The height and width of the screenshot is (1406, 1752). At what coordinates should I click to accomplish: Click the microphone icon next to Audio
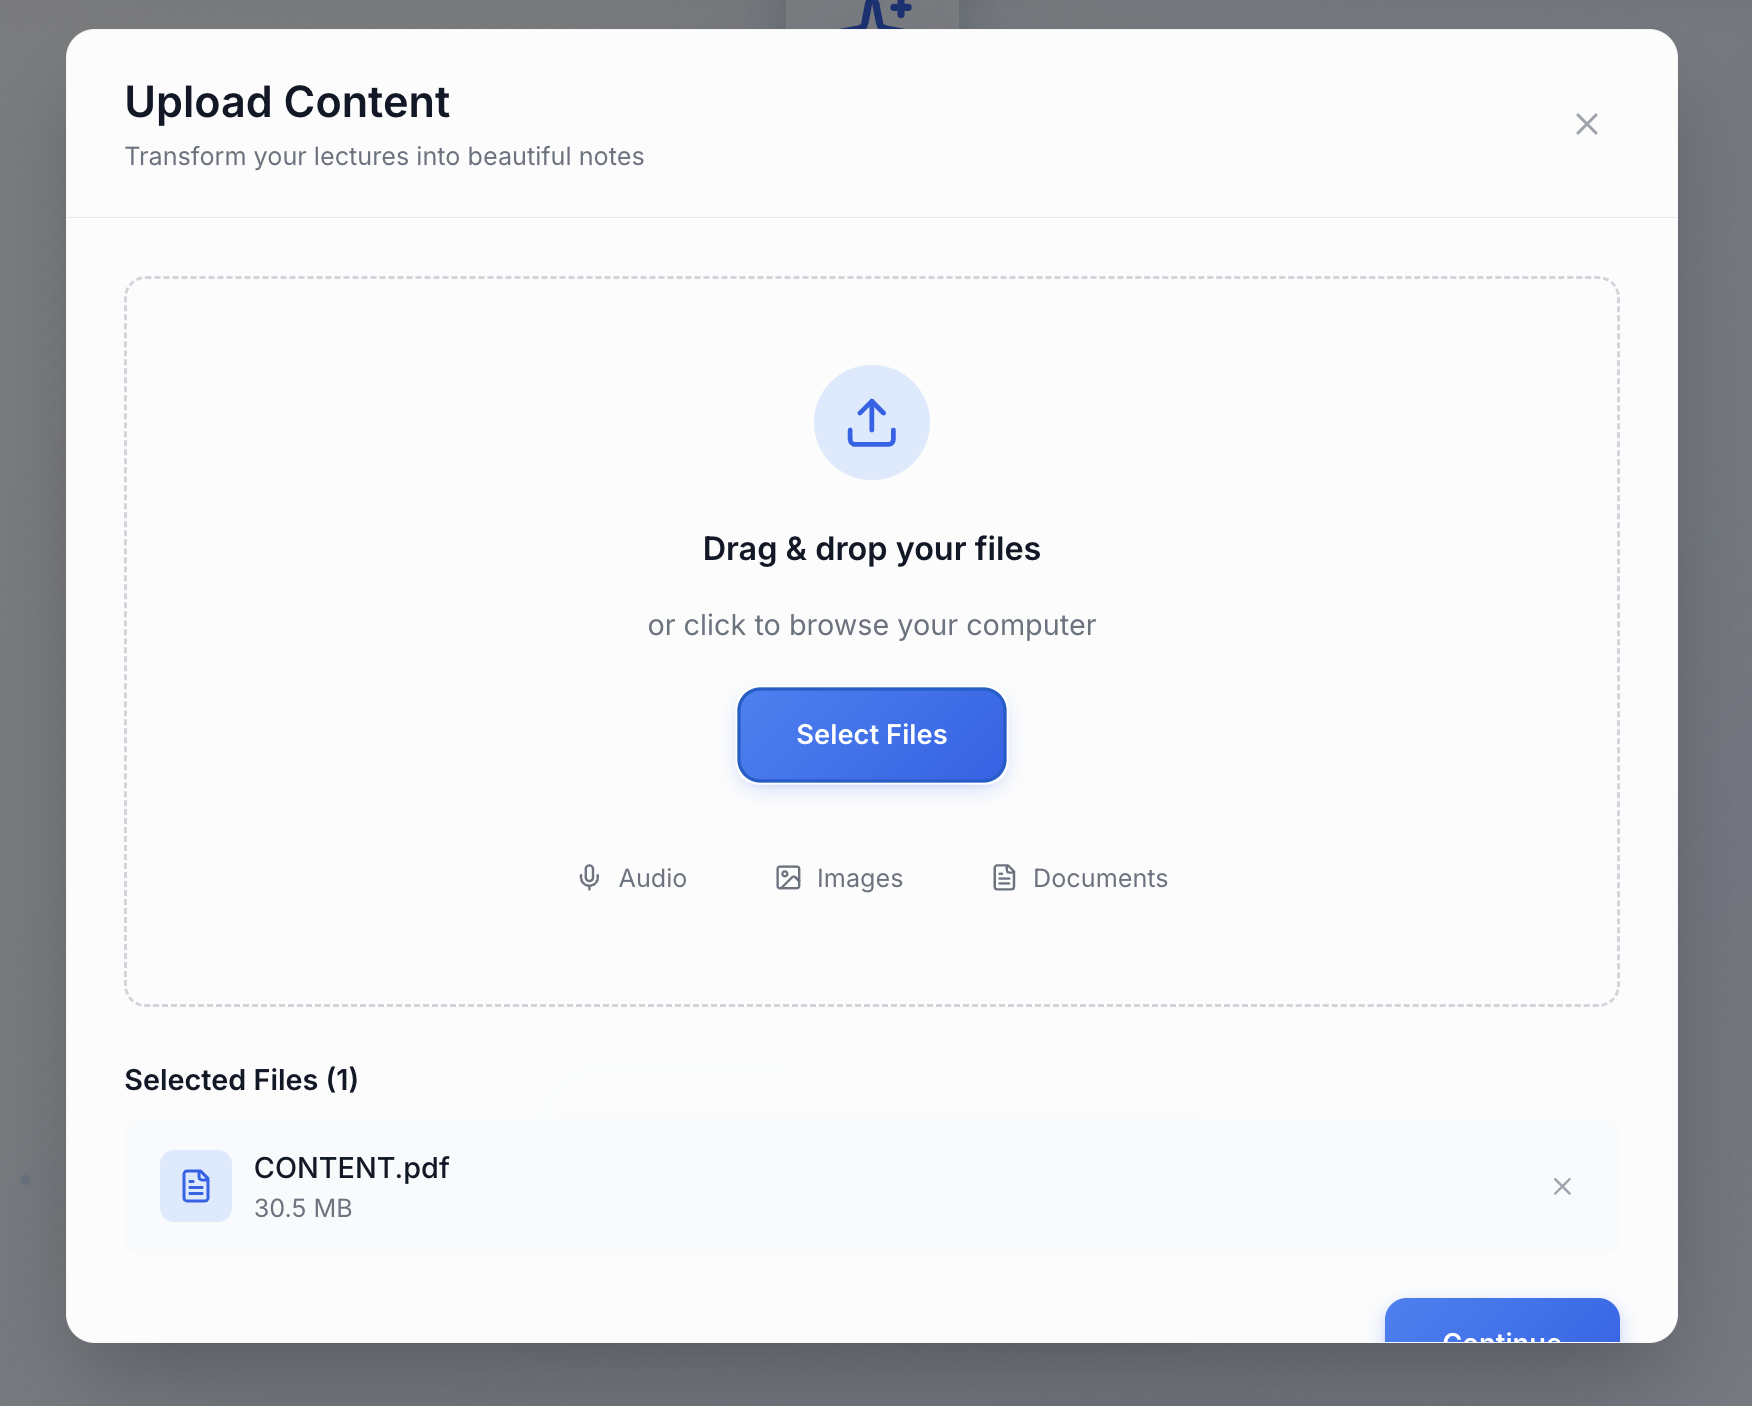click(589, 878)
